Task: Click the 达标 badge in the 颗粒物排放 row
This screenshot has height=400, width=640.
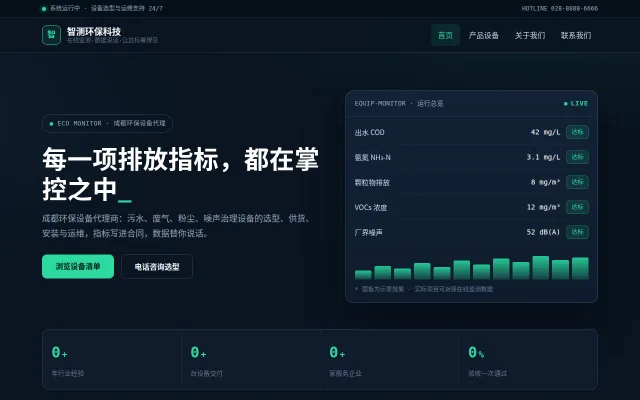Action: (577, 182)
